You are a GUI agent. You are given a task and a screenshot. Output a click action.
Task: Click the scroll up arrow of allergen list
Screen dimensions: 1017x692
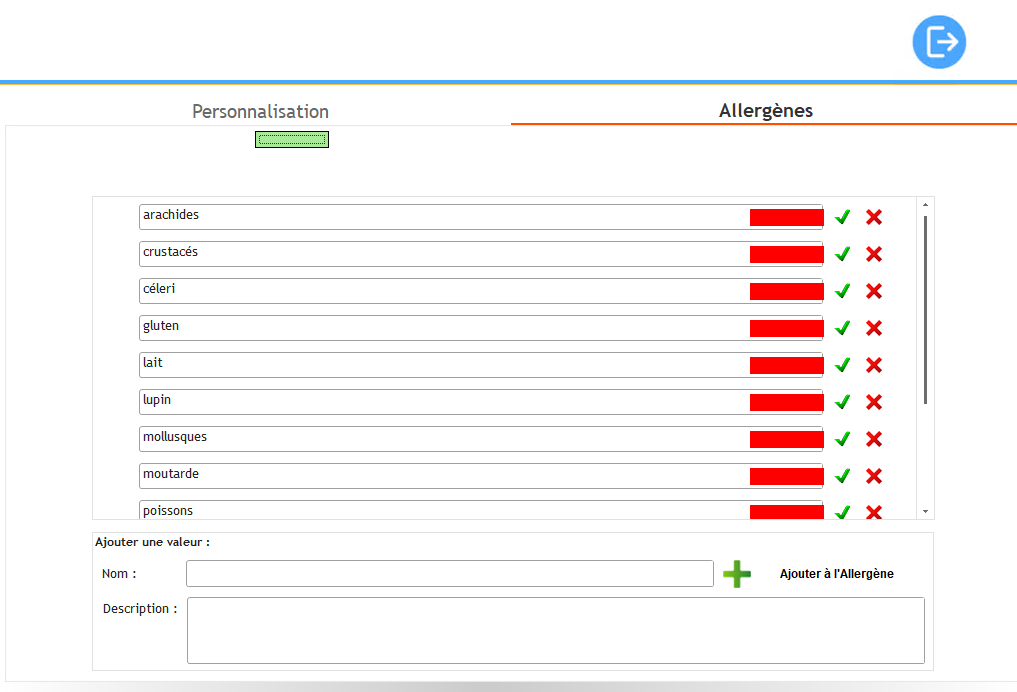point(925,205)
